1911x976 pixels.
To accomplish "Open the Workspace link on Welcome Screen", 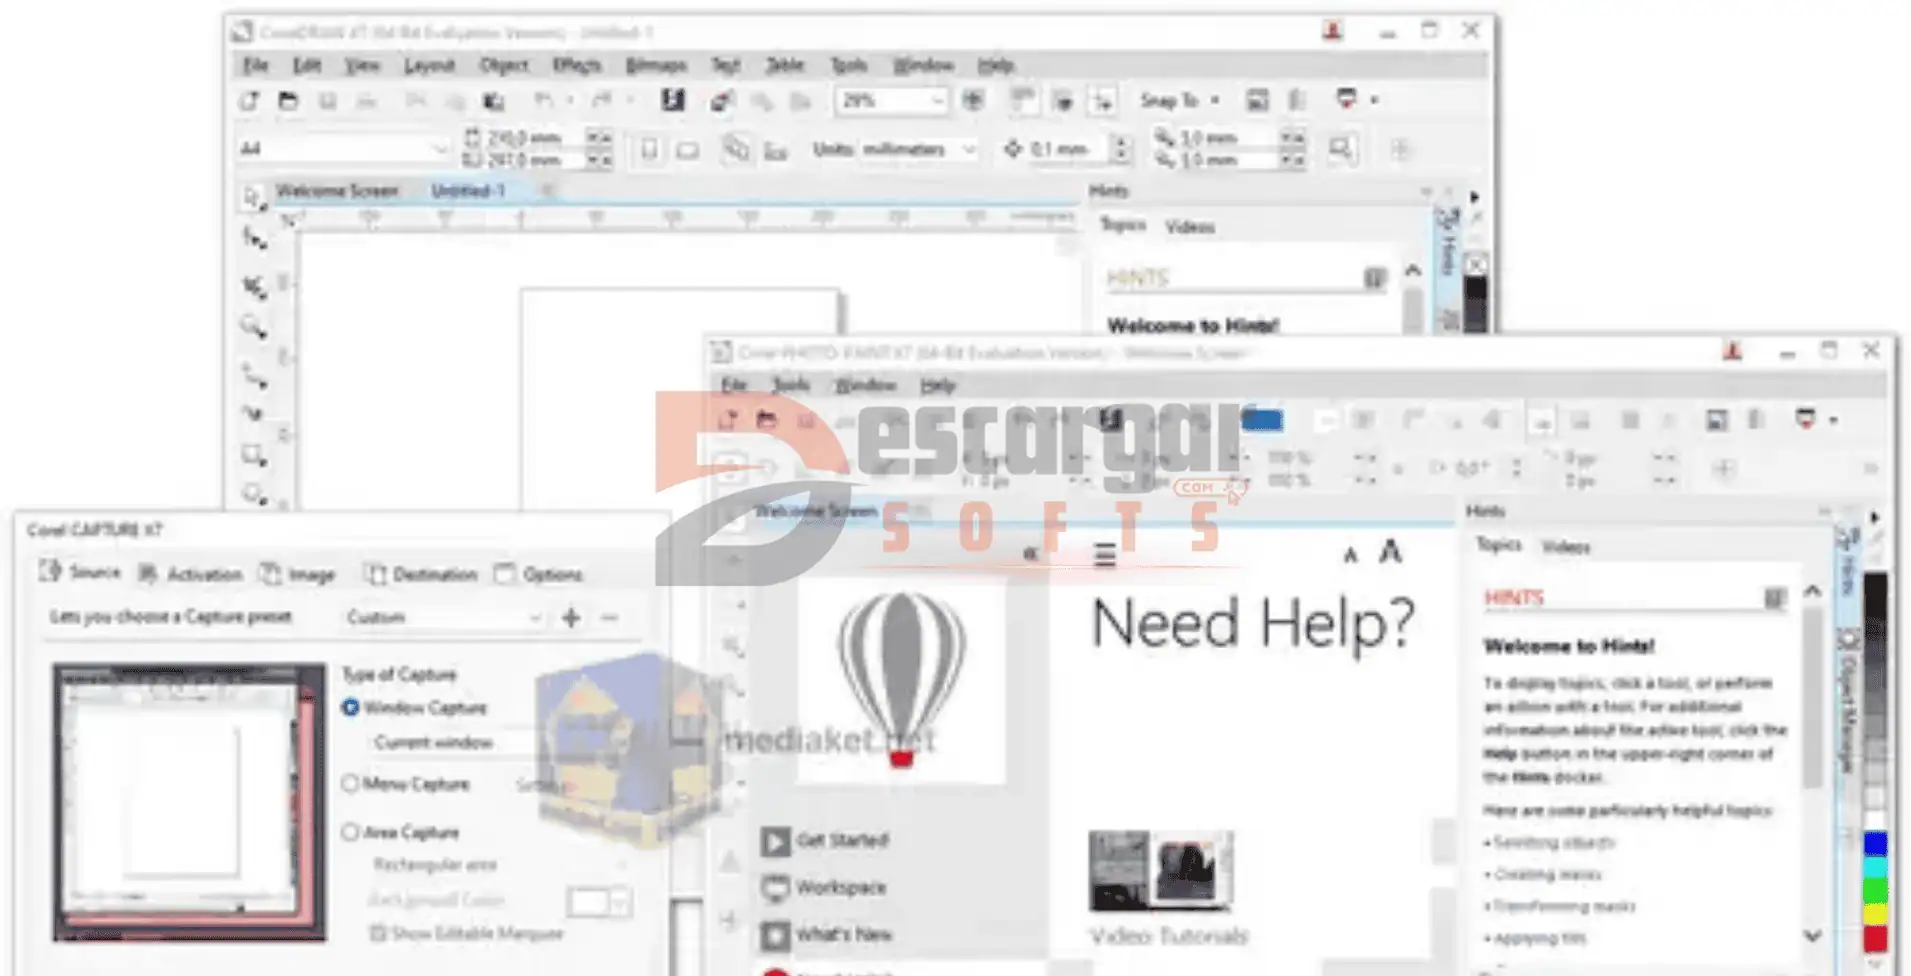I will tap(840, 888).
